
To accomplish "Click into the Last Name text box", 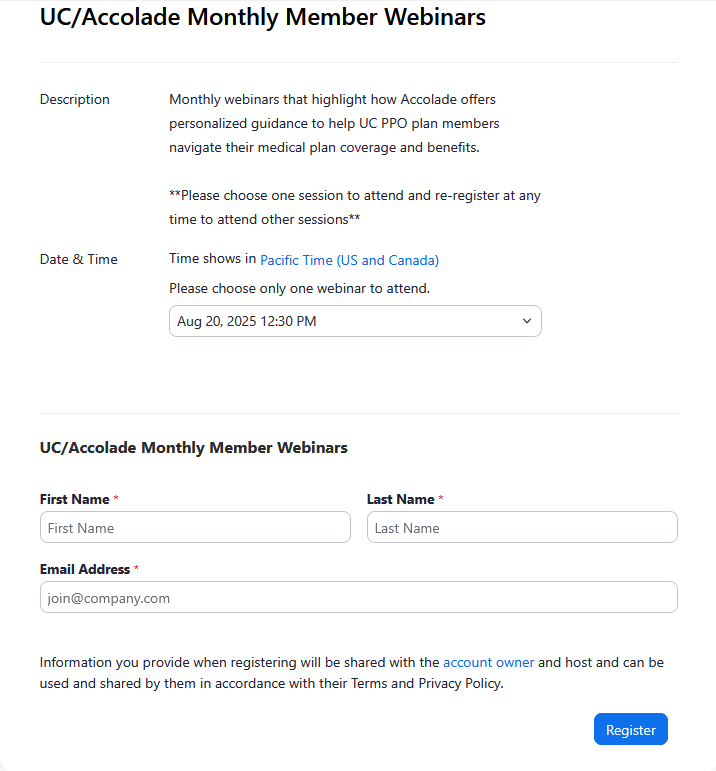I will pos(522,527).
